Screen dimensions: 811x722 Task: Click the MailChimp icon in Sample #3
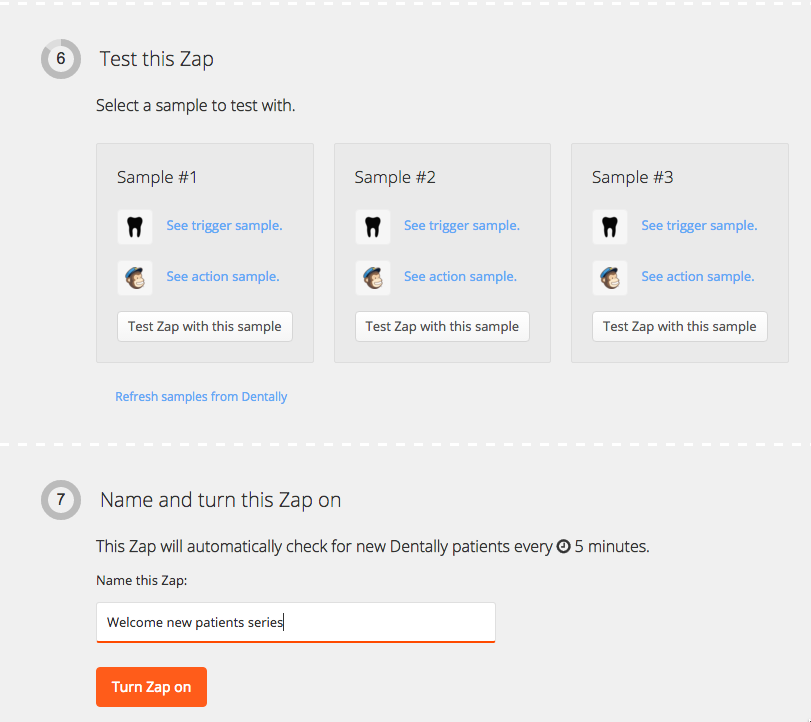pos(610,277)
